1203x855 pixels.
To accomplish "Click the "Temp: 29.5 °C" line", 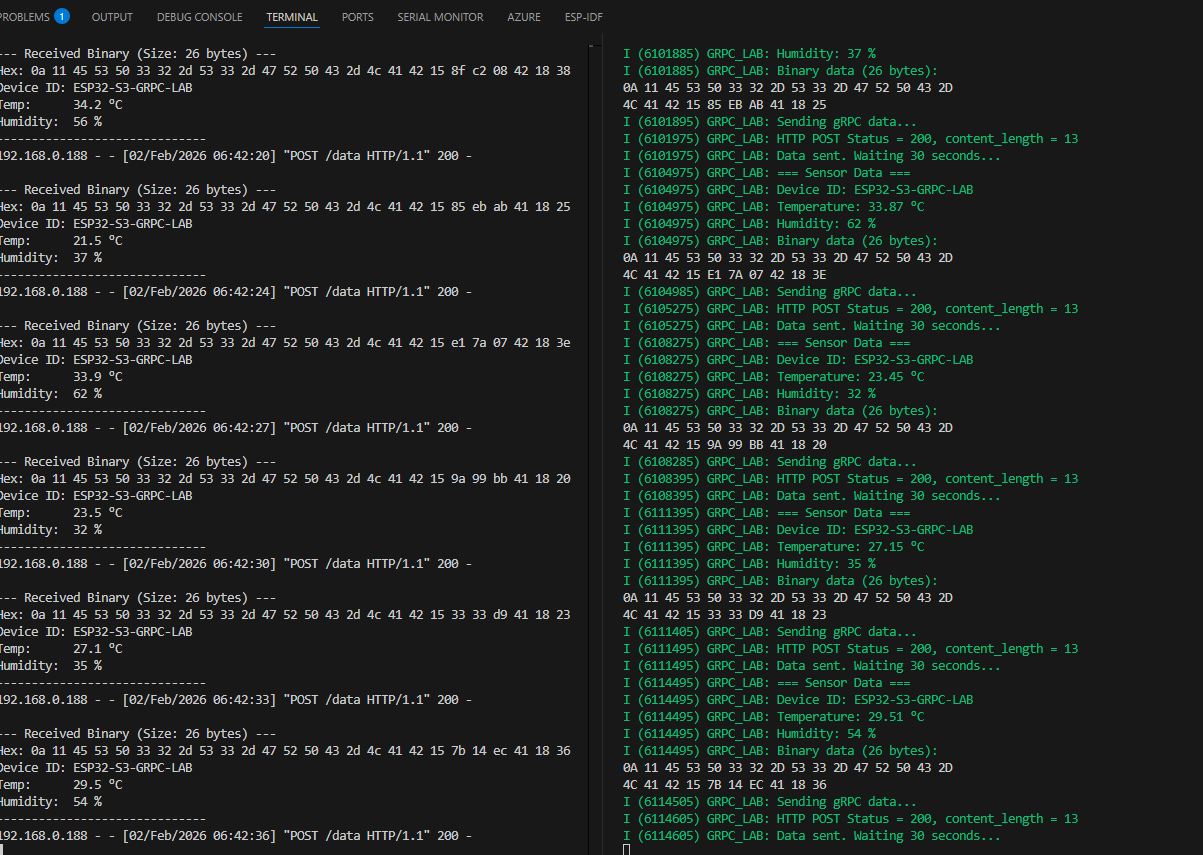I will (61, 785).
